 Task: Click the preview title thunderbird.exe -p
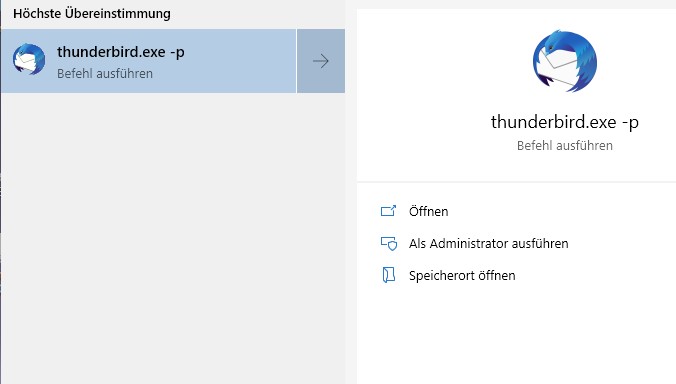pos(565,122)
